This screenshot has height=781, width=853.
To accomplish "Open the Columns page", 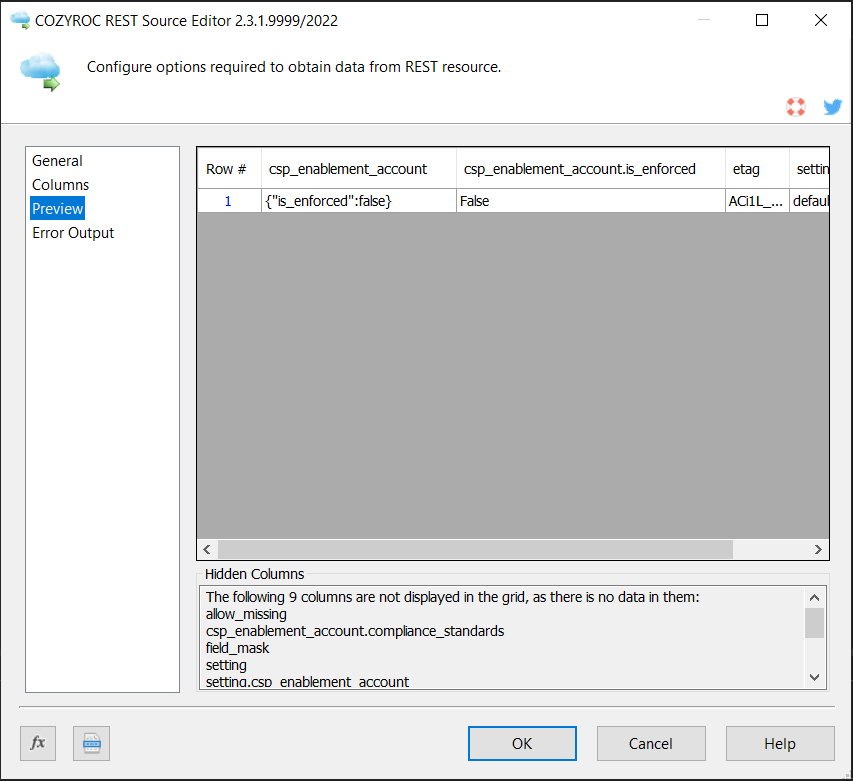I will (x=60, y=185).
